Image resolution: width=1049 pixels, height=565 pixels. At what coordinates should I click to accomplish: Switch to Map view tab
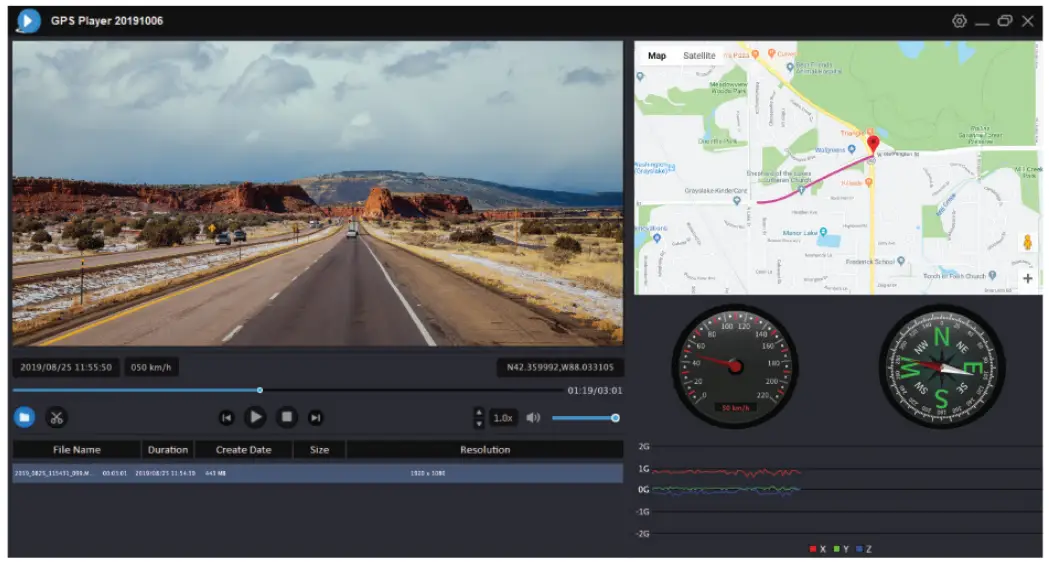click(x=657, y=55)
